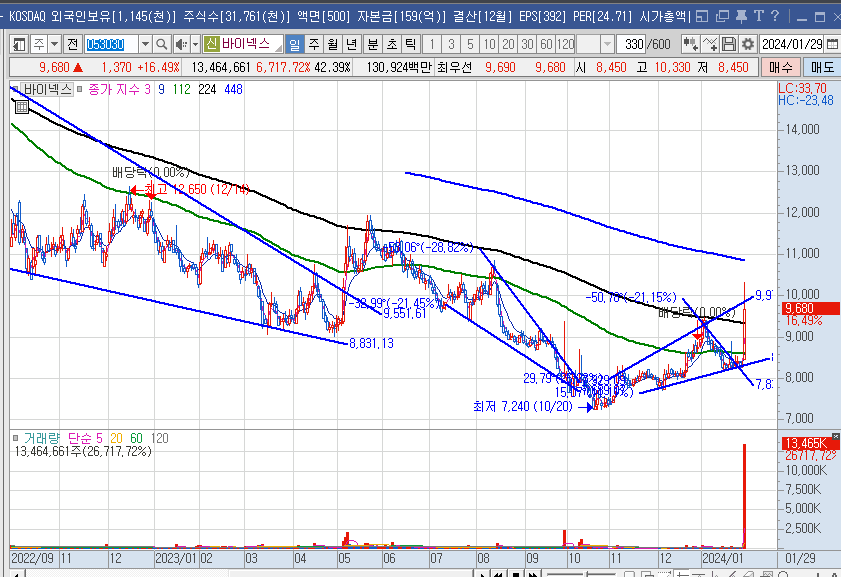Image resolution: width=841 pixels, height=577 pixels.
Task: Click the speaker sound icon
Action: tap(182, 44)
